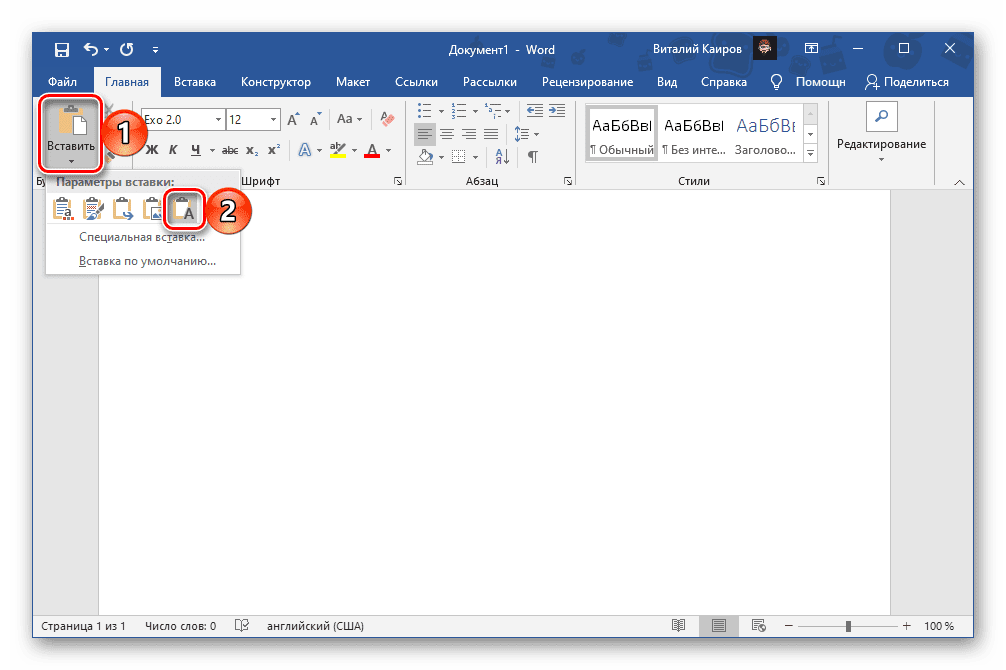Toggle bold (Ж) formatting
Image resolution: width=1006 pixels, height=670 pixels.
coord(152,150)
